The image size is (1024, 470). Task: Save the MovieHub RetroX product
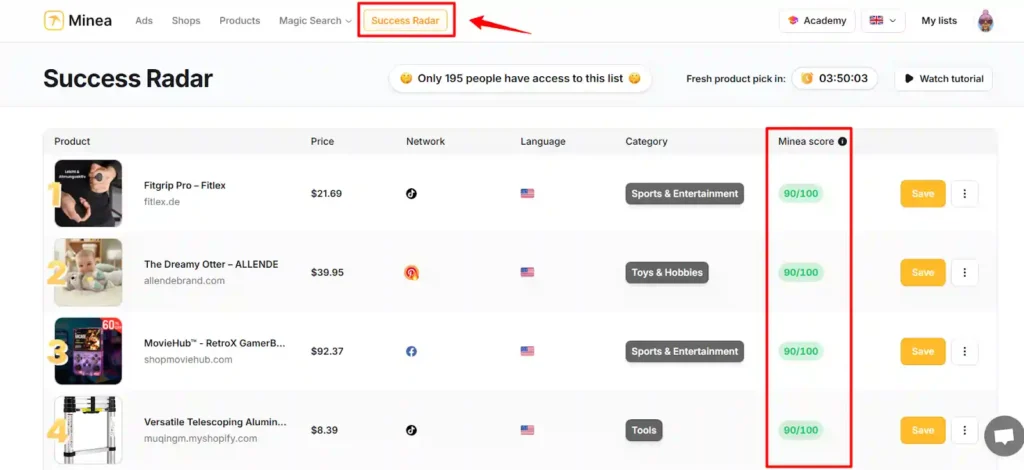923,351
